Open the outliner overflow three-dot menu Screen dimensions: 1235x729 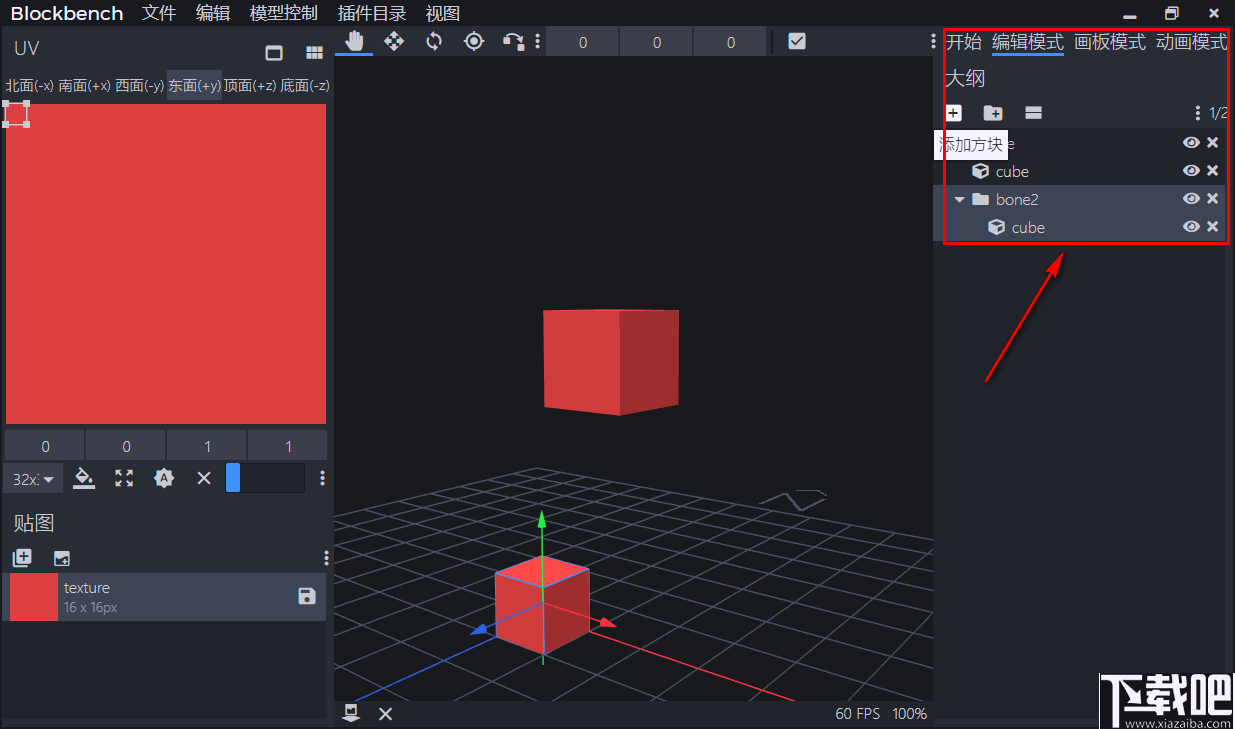(x=1197, y=112)
